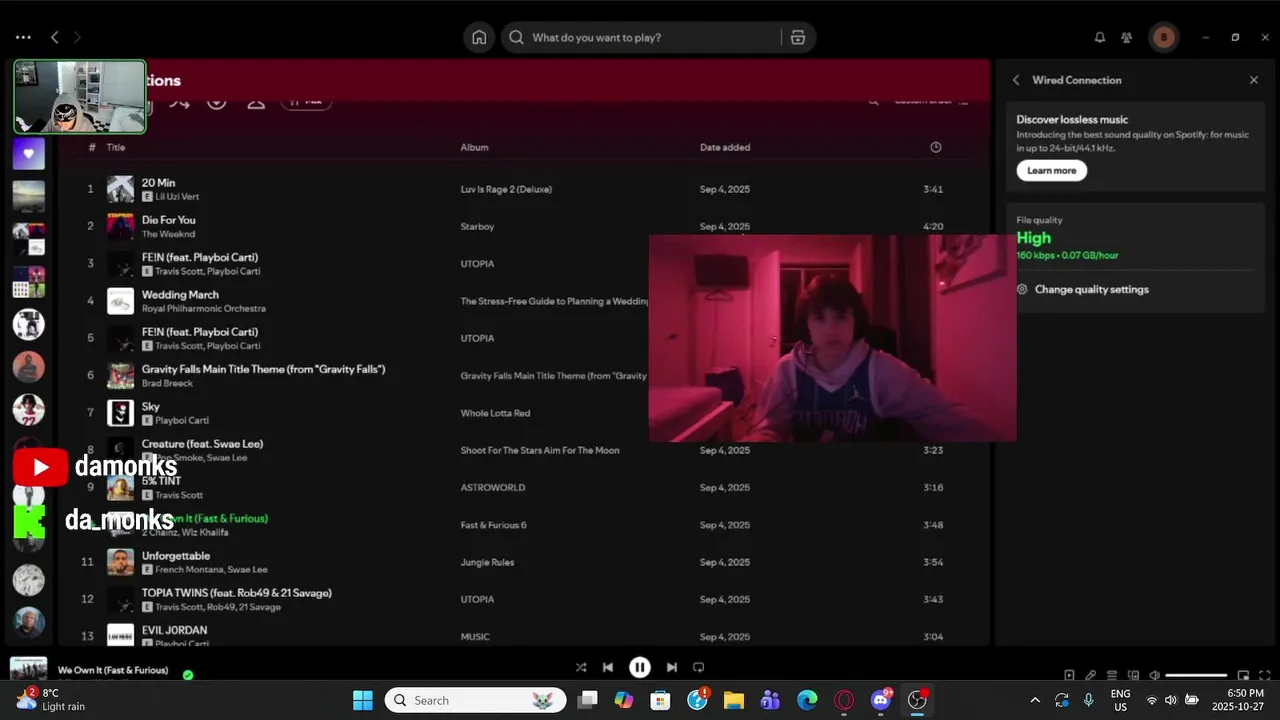Select the TOPIA TWINS track
Viewport: 1280px width, 720px height.
pos(237,593)
